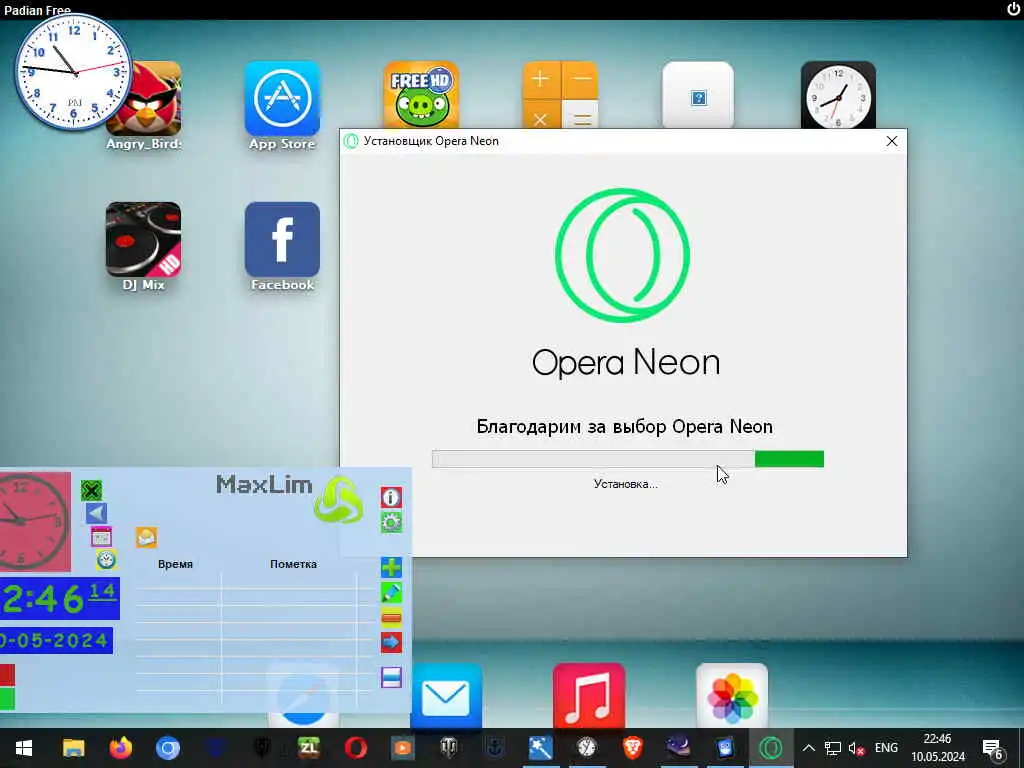Click the MaxLim blue right-arrow icon
The width and height of the screenshot is (1024, 768).
coord(391,643)
